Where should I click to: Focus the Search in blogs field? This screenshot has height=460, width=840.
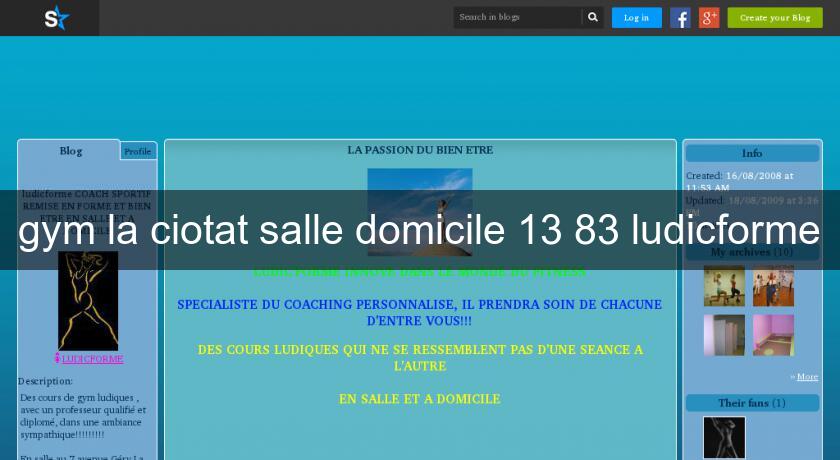click(518, 17)
